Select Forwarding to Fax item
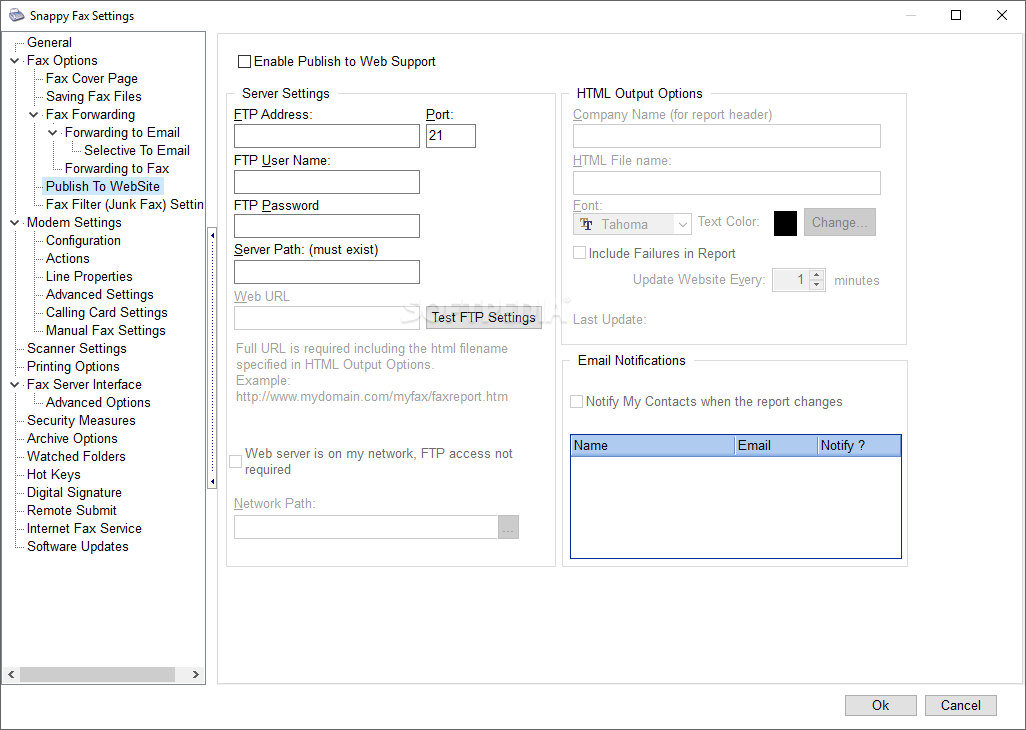Image resolution: width=1026 pixels, height=730 pixels. (x=116, y=169)
